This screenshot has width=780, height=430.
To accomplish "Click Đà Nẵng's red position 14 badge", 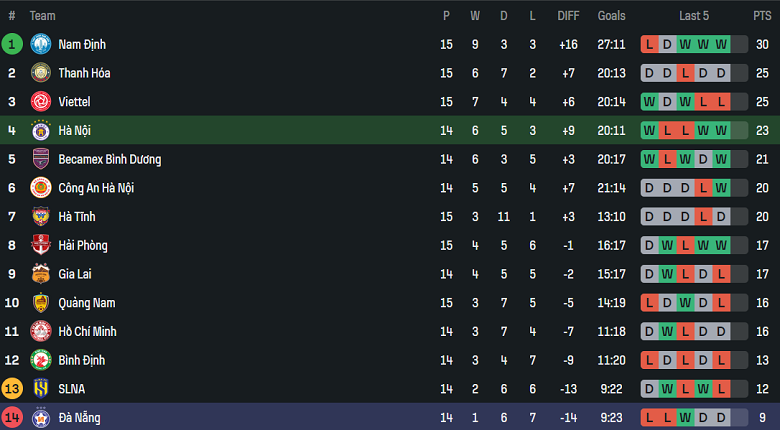I will pos(12,417).
